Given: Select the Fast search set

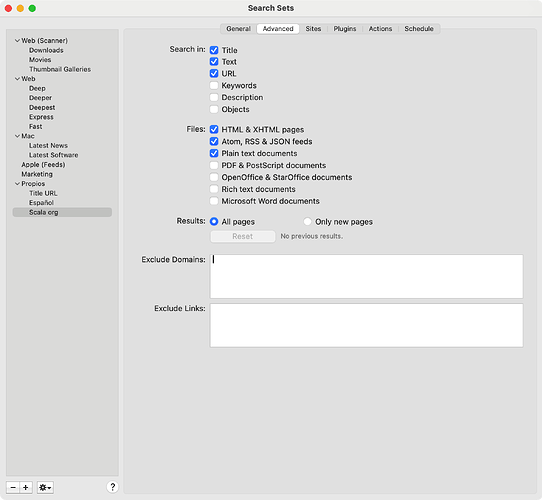Looking at the screenshot, I should click(x=36, y=127).
